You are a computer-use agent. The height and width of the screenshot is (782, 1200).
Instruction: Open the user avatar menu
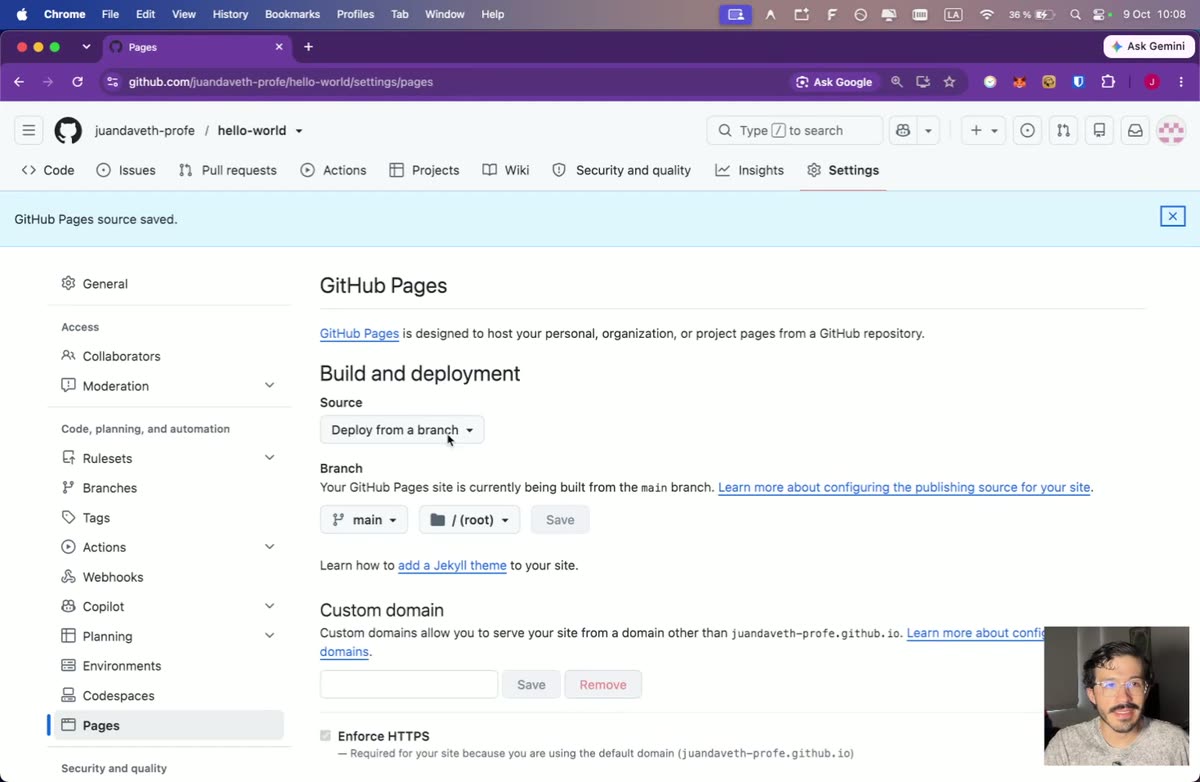coord(1171,130)
